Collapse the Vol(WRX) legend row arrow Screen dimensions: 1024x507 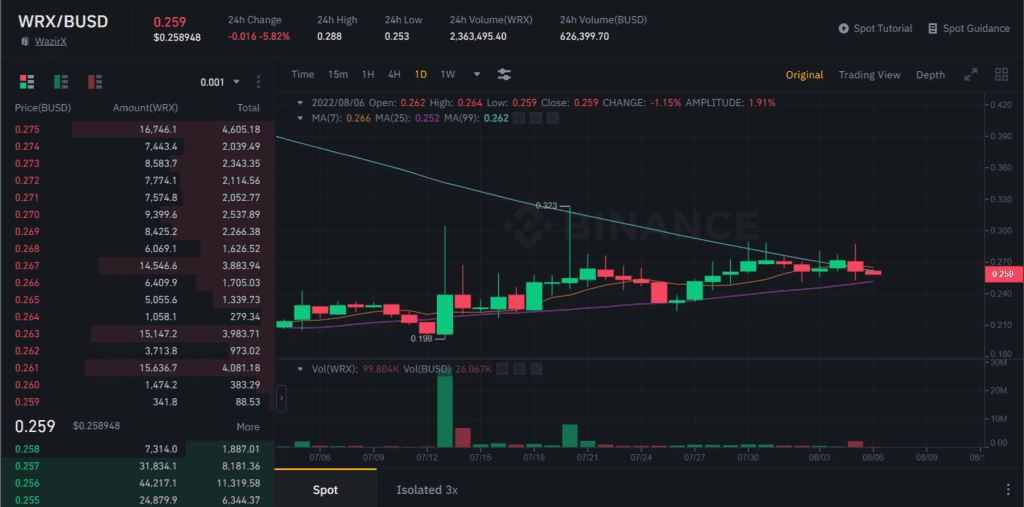coord(300,369)
